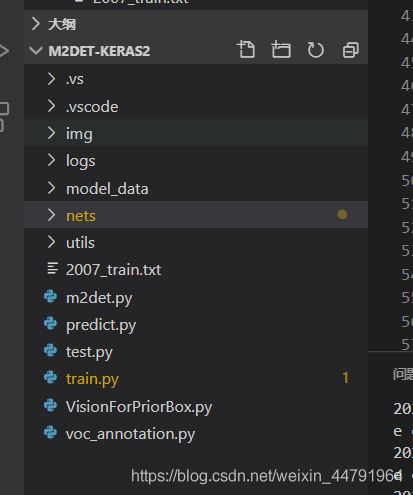Expand the .vscode folder
The height and width of the screenshot is (495, 413).
pos(196,106)
